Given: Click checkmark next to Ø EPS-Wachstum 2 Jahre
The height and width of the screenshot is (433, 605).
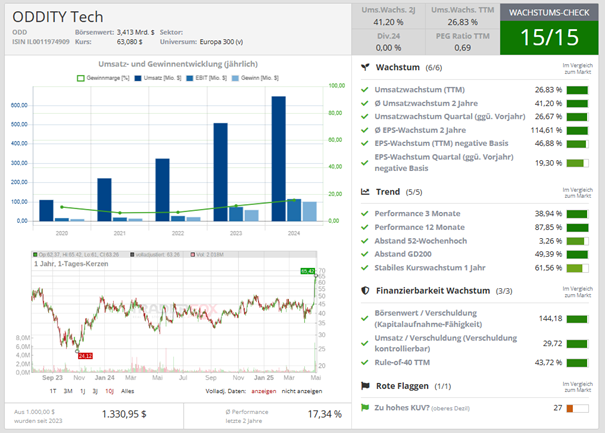Looking at the screenshot, I should pos(365,130).
